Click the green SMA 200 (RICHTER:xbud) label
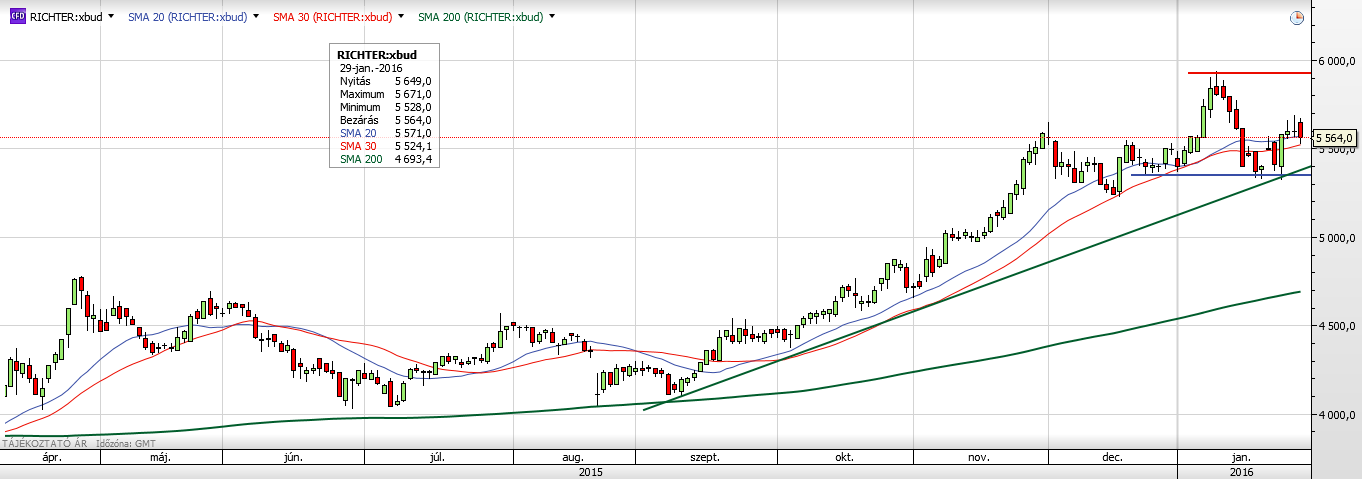This screenshot has width=1362, height=479. click(x=481, y=17)
